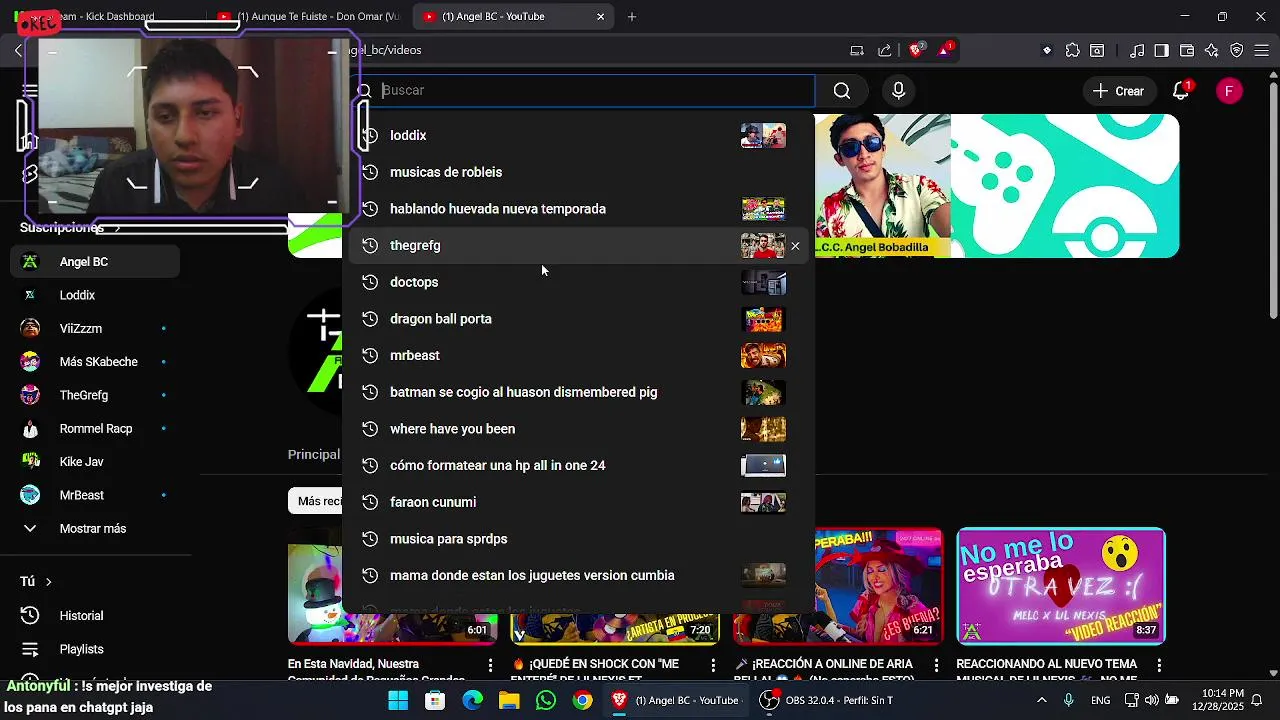1280x720 pixels.
Task: Open options menu for 'REACCIÓN A ONLINE' video
Action: click(x=937, y=665)
